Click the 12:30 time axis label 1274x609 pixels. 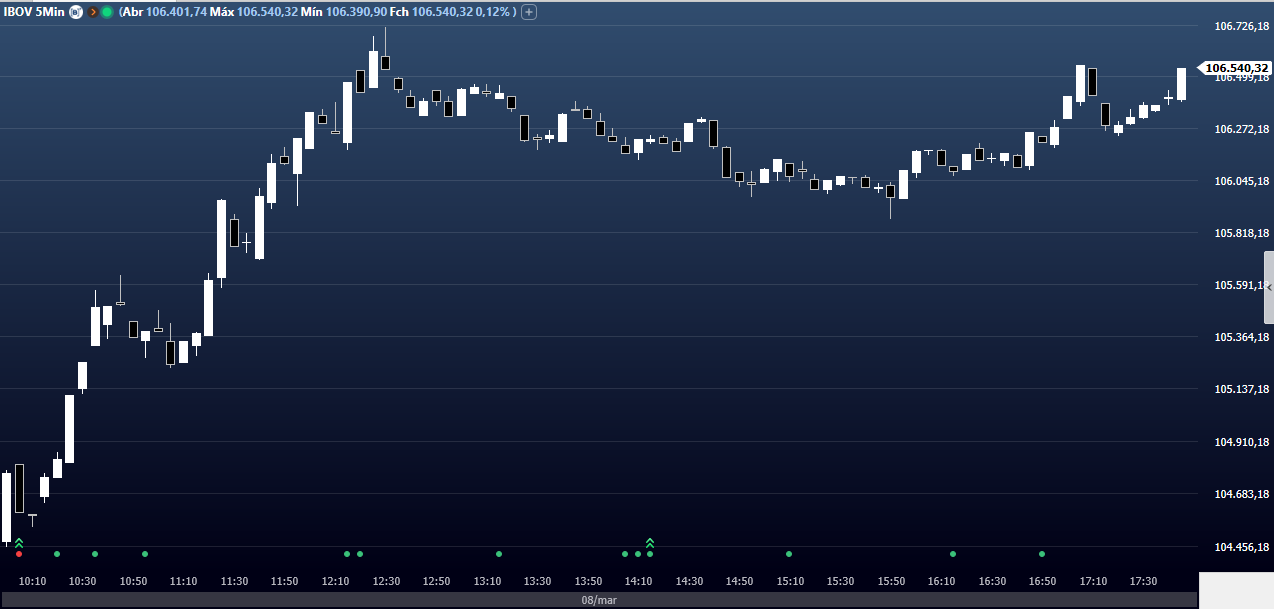click(384, 580)
